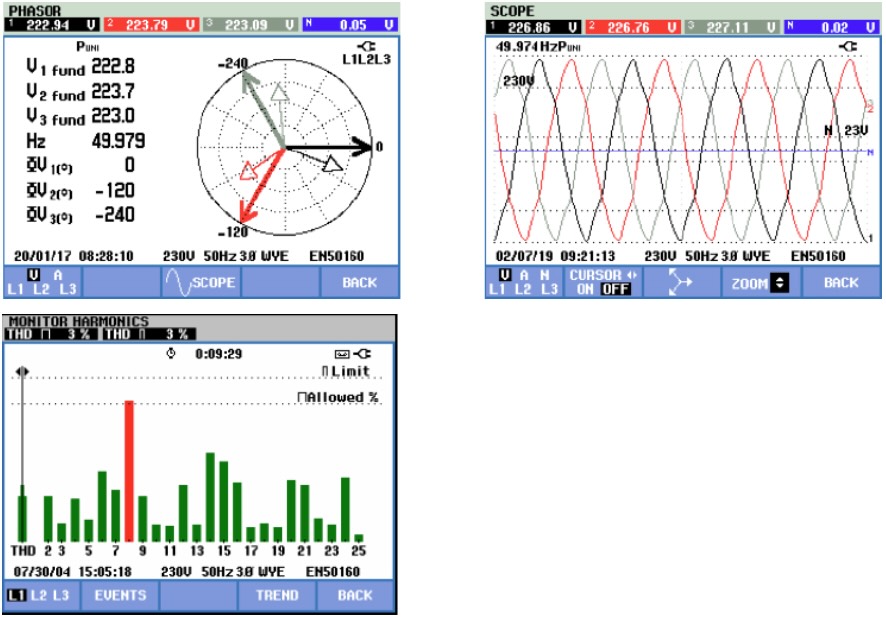Image resolution: width=886 pixels, height=618 pixels.
Task: Click the V3 fund 223.0 value
Action: pyautogui.click(x=113, y=116)
